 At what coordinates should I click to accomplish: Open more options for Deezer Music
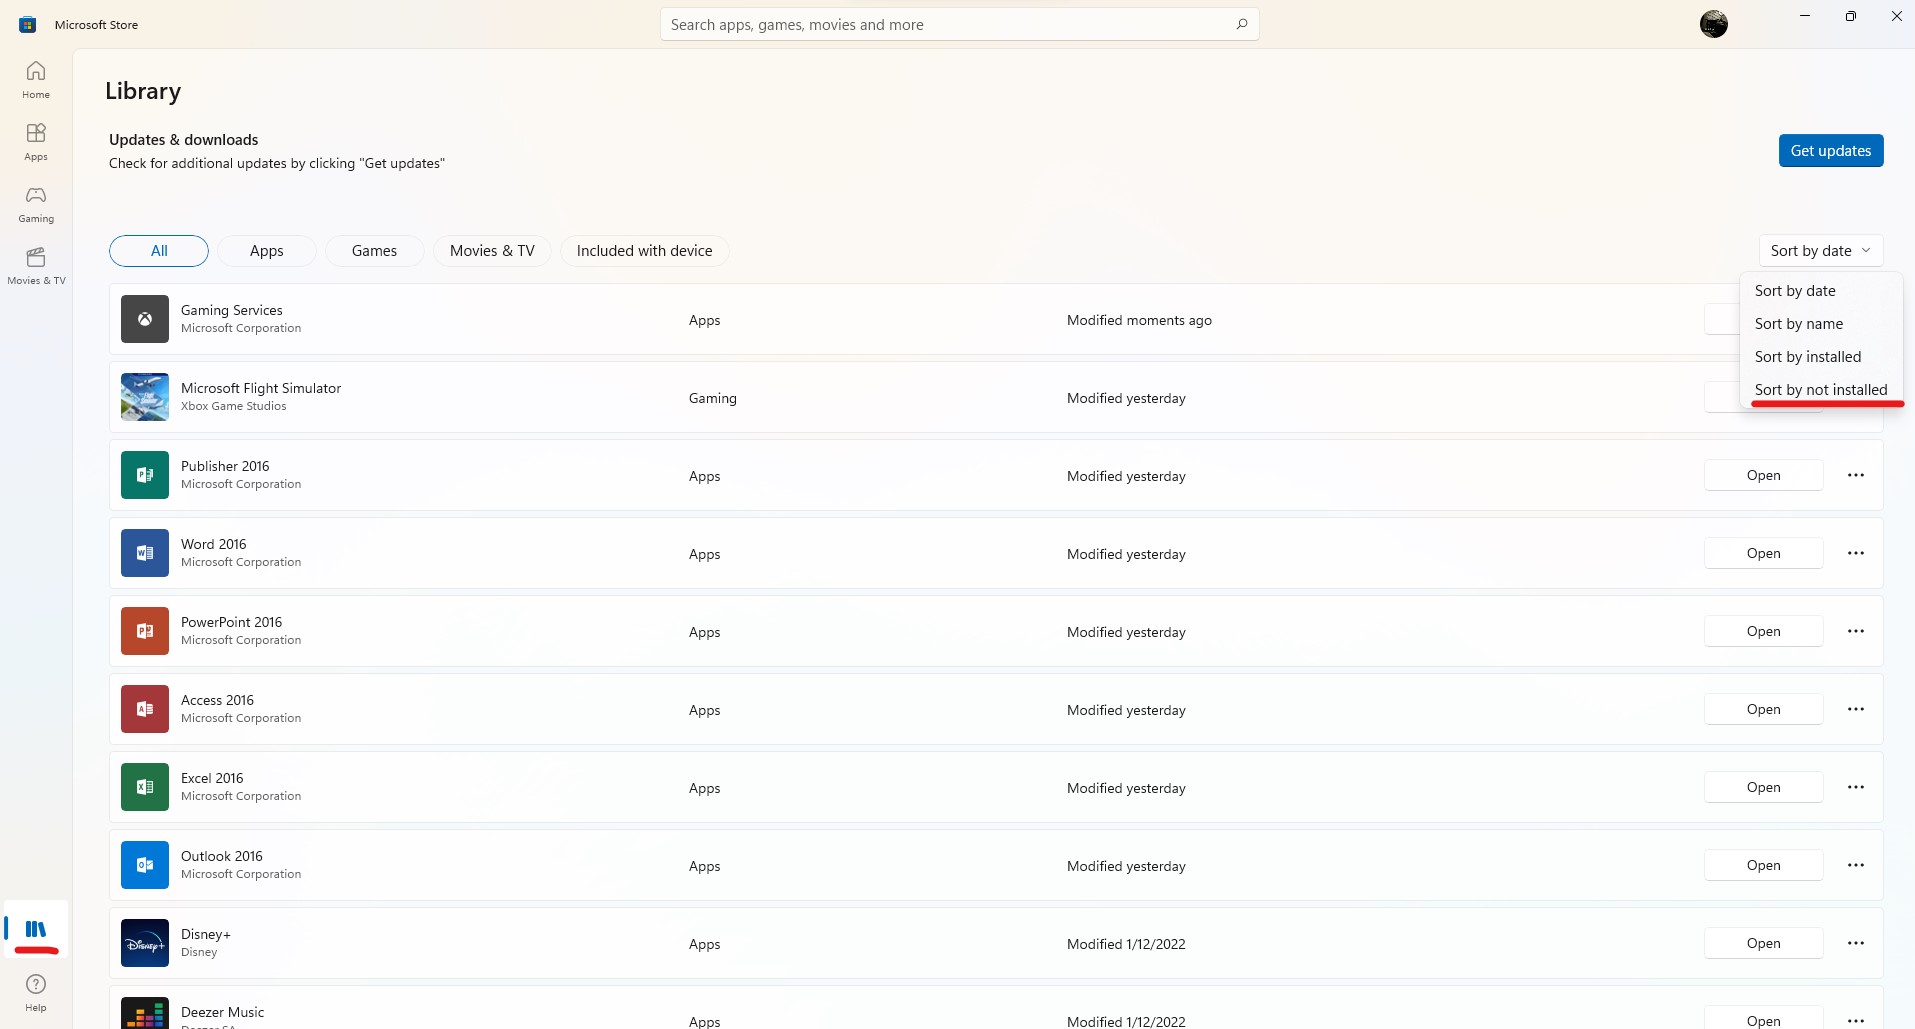(1856, 1019)
